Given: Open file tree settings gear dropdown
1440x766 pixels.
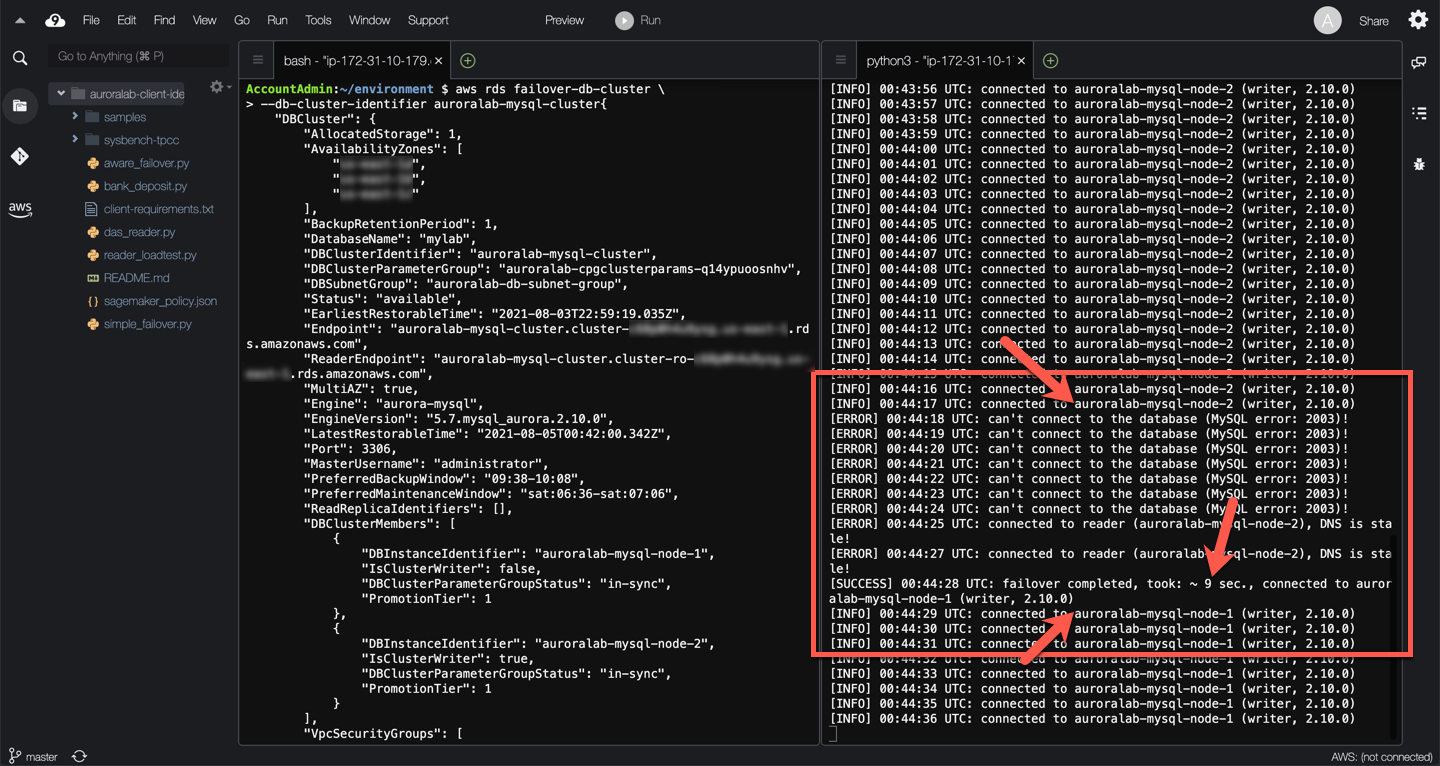Looking at the screenshot, I should (x=219, y=88).
